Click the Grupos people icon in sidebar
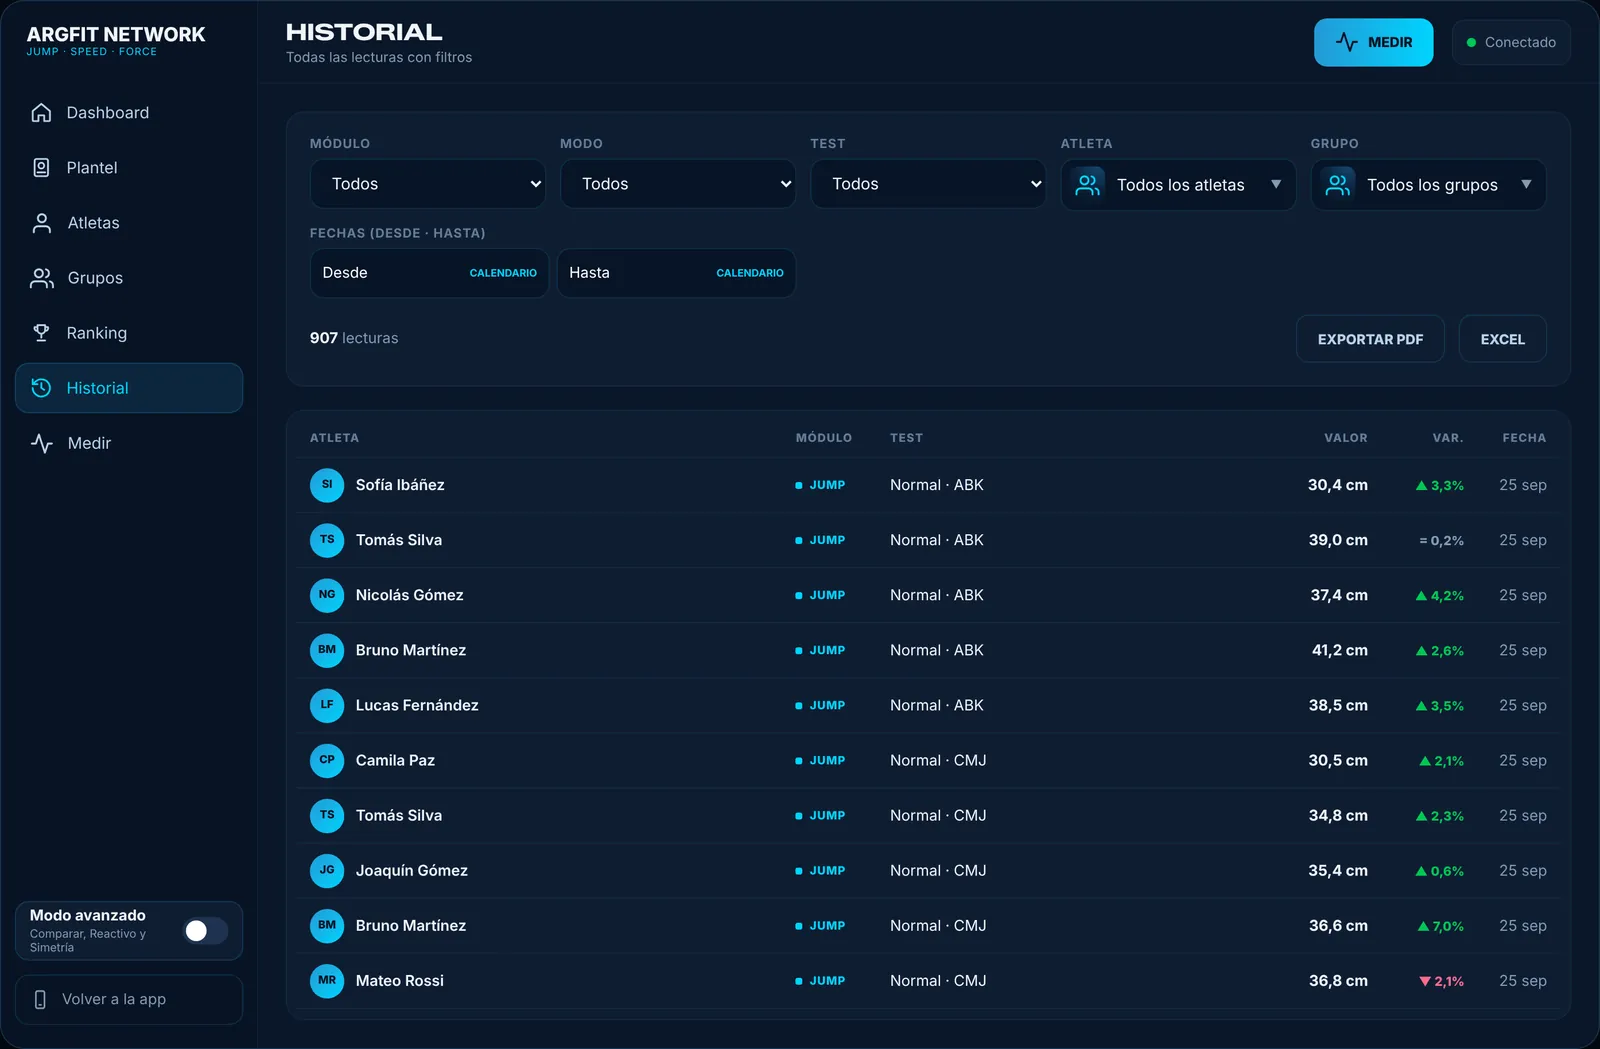 click(x=41, y=278)
